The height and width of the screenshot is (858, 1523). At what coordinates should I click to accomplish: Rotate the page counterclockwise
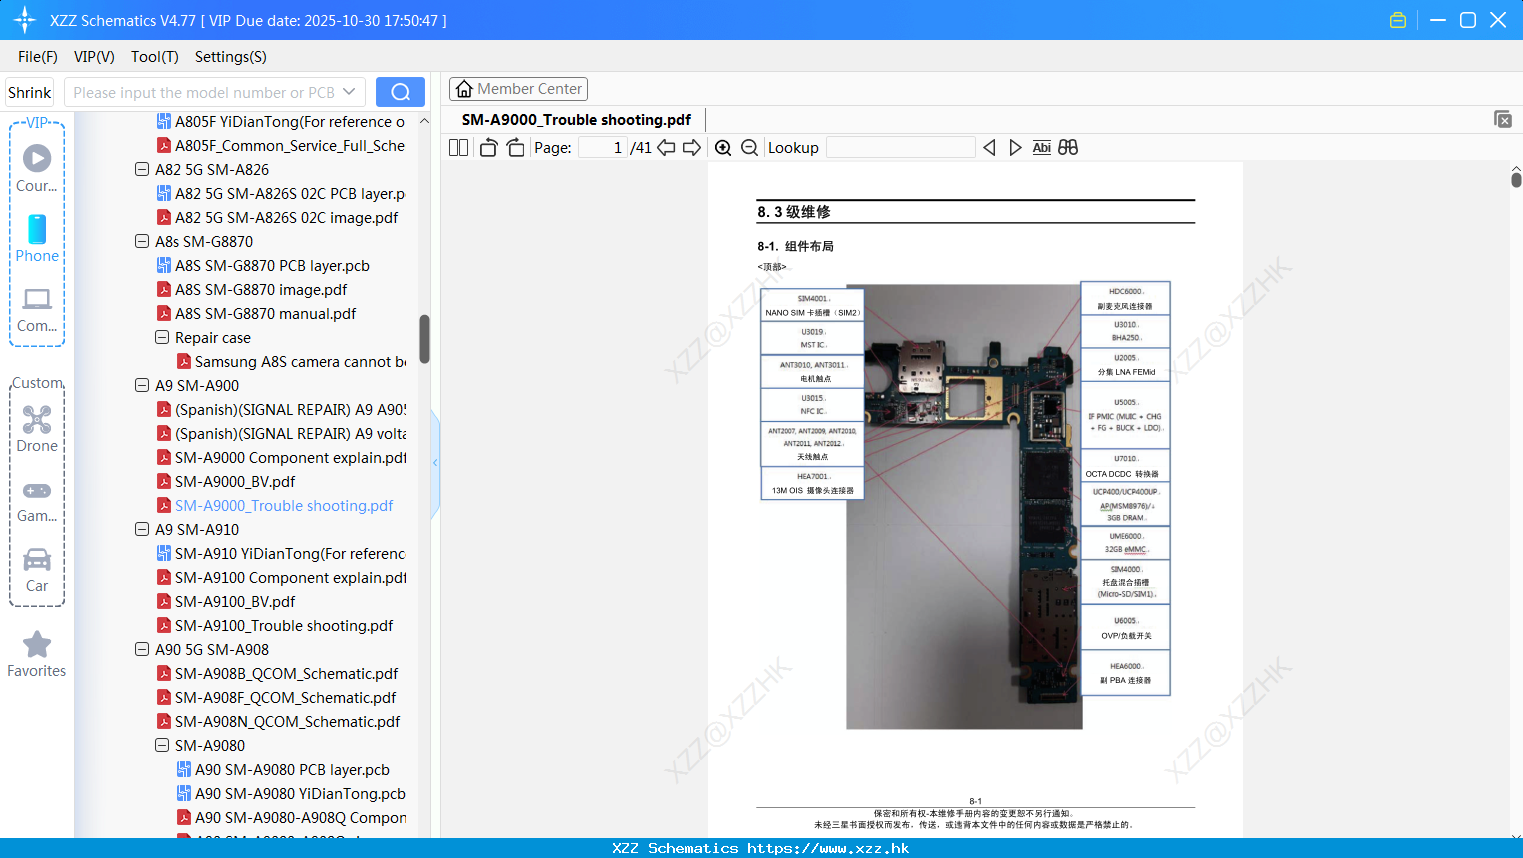[x=488, y=147]
